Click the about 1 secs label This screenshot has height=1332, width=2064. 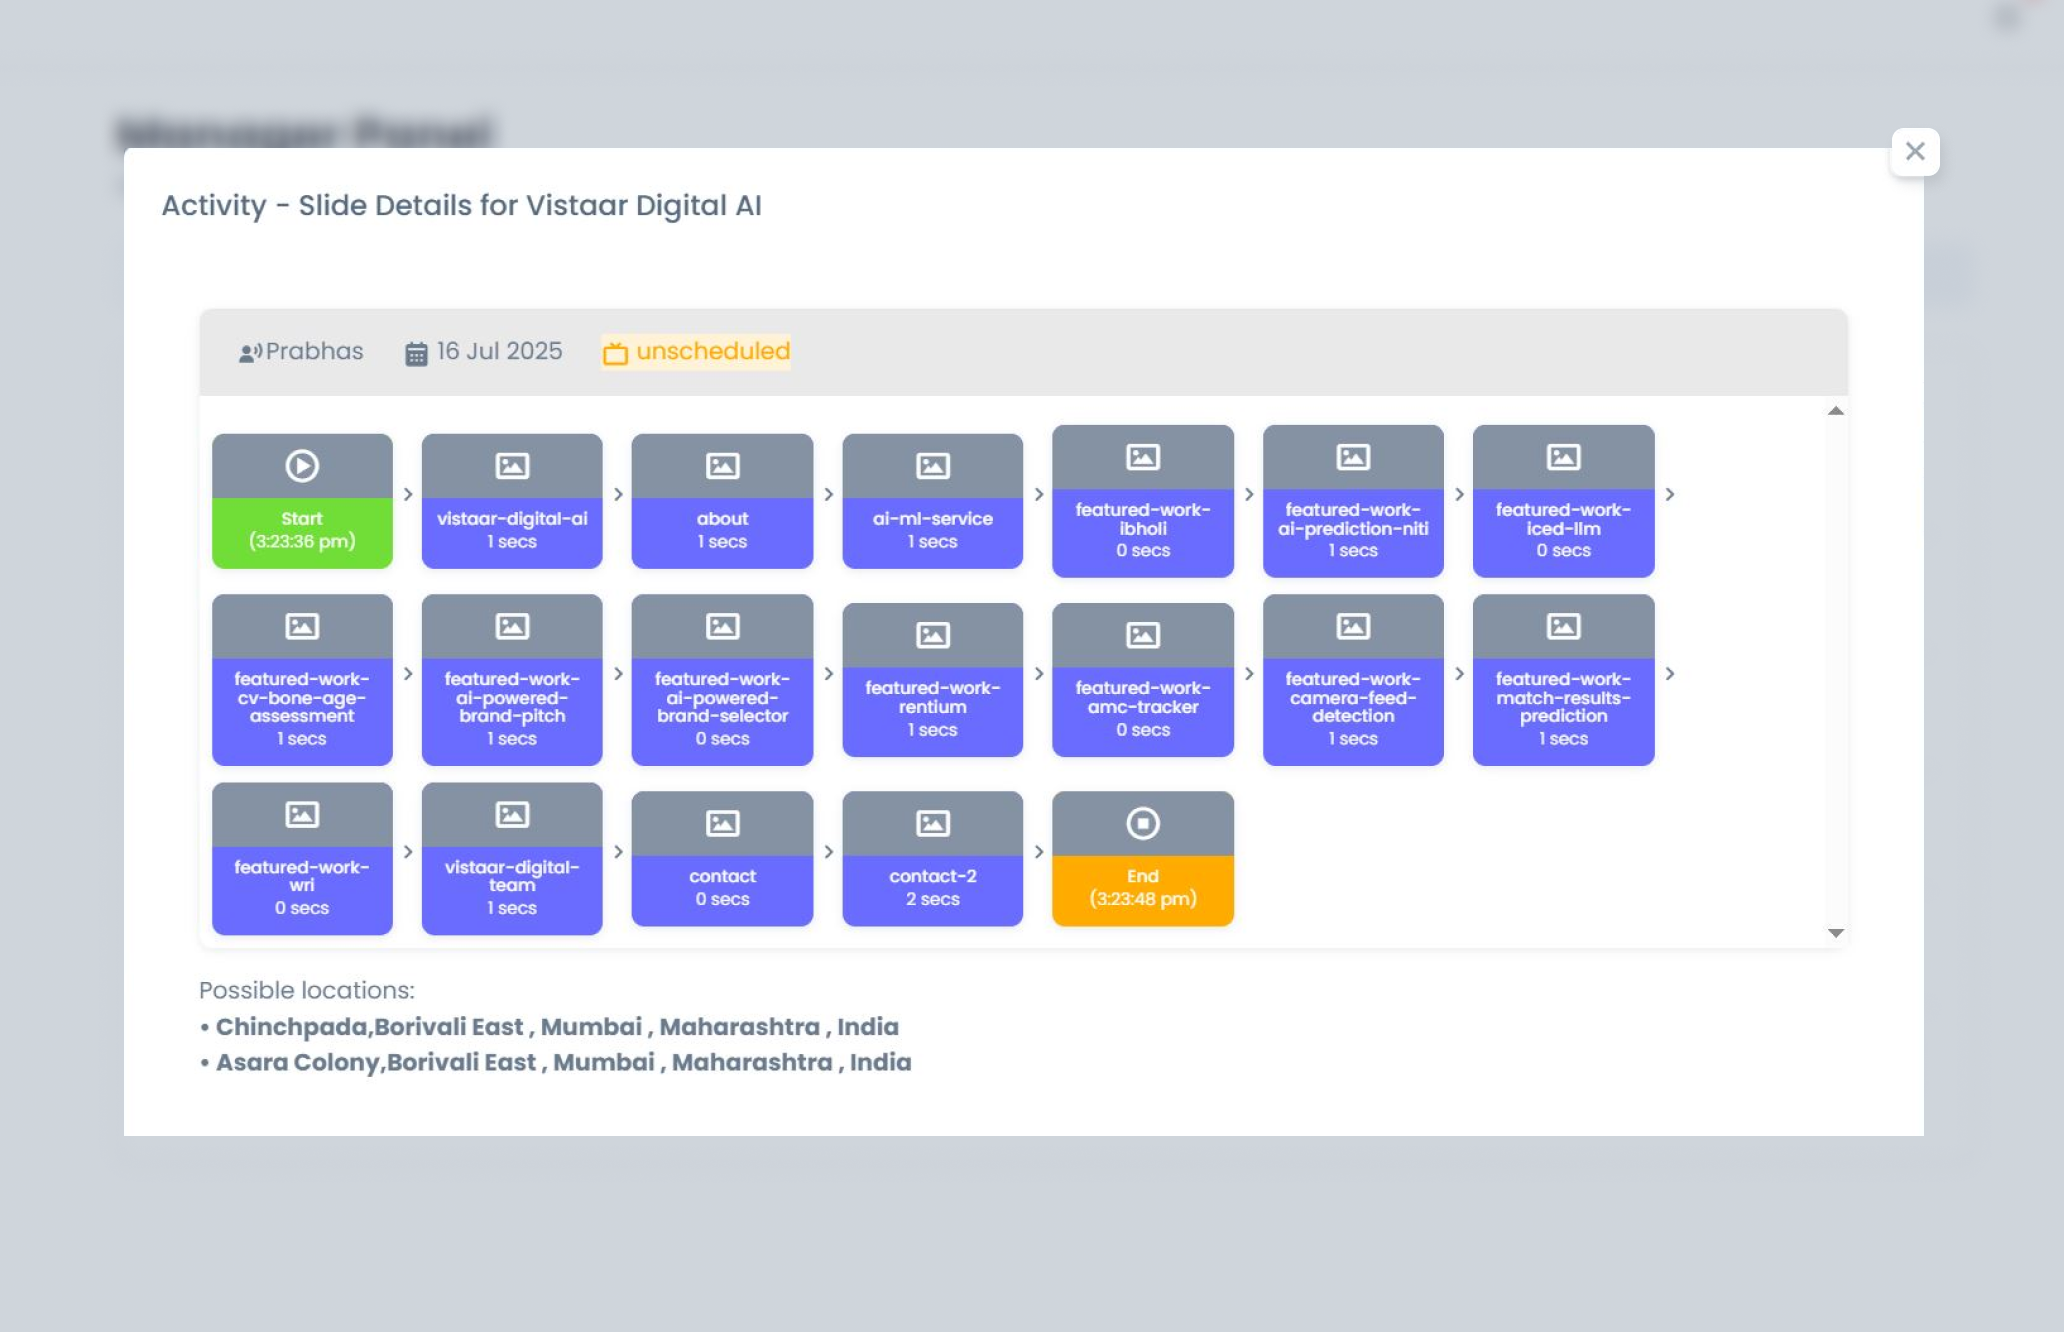[722, 533]
